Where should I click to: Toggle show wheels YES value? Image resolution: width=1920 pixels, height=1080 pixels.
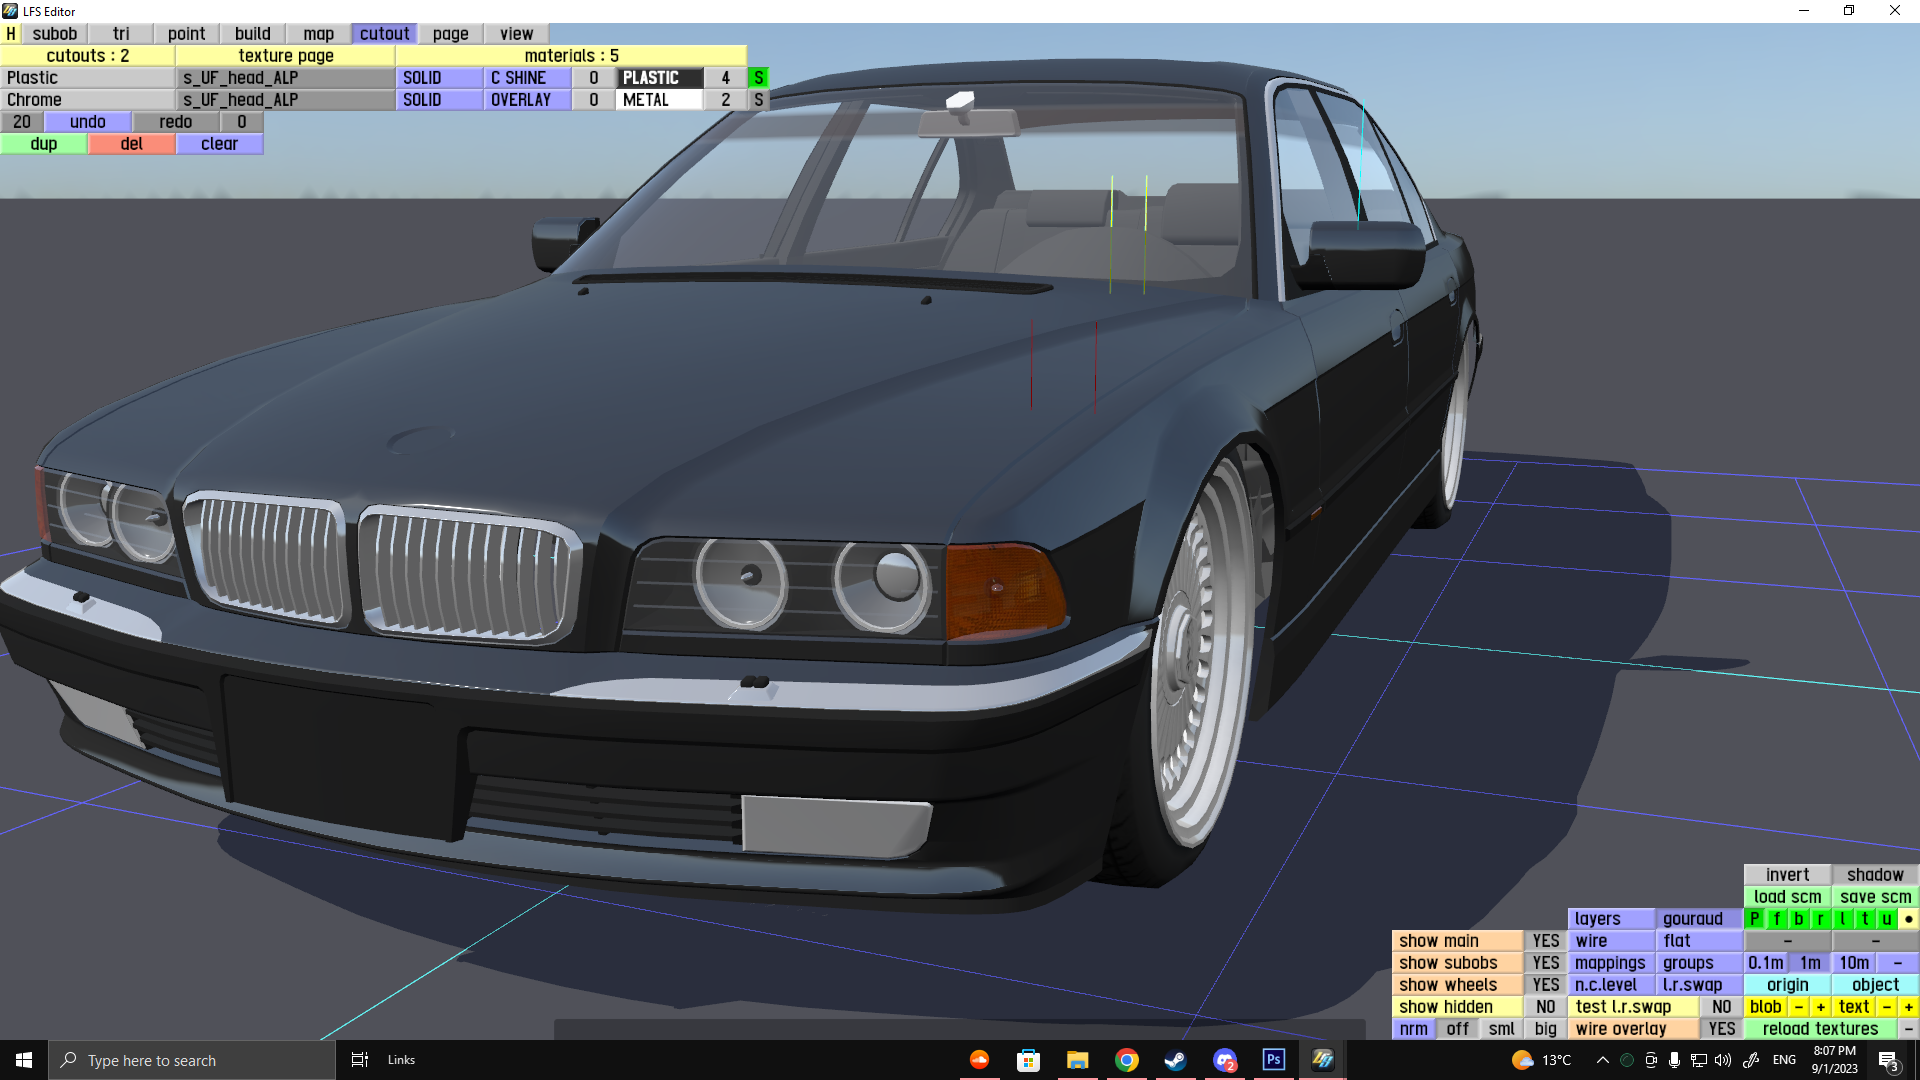pyautogui.click(x=1545, y=985)
